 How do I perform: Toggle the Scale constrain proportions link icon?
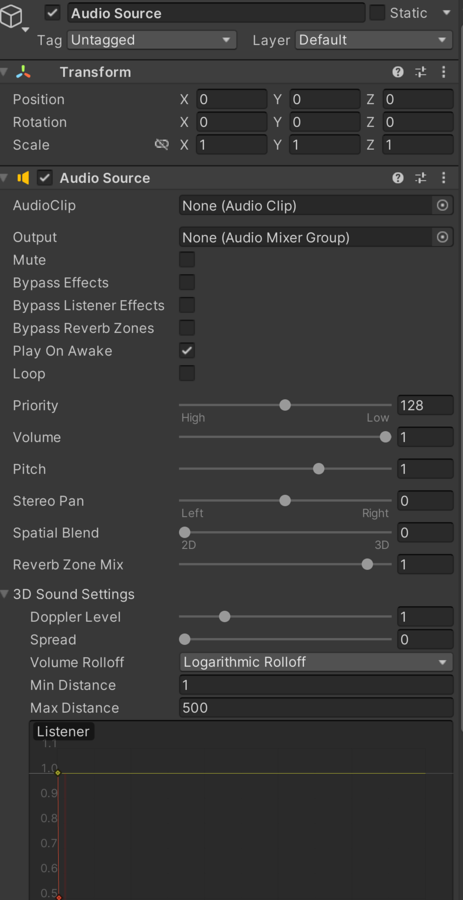pos(162,145)
